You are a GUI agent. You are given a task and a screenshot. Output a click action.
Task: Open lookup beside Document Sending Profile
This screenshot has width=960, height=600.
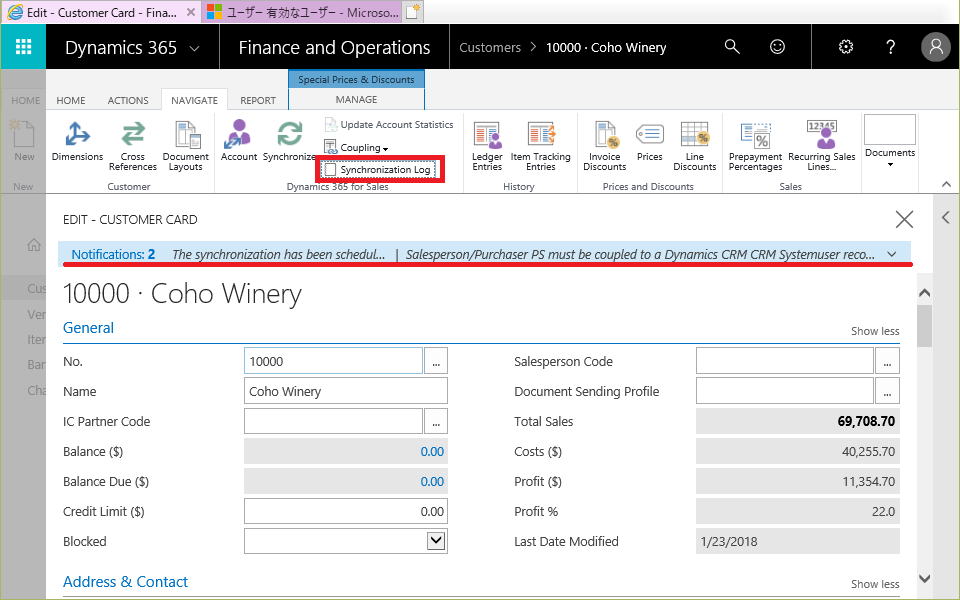pos(887,391)
